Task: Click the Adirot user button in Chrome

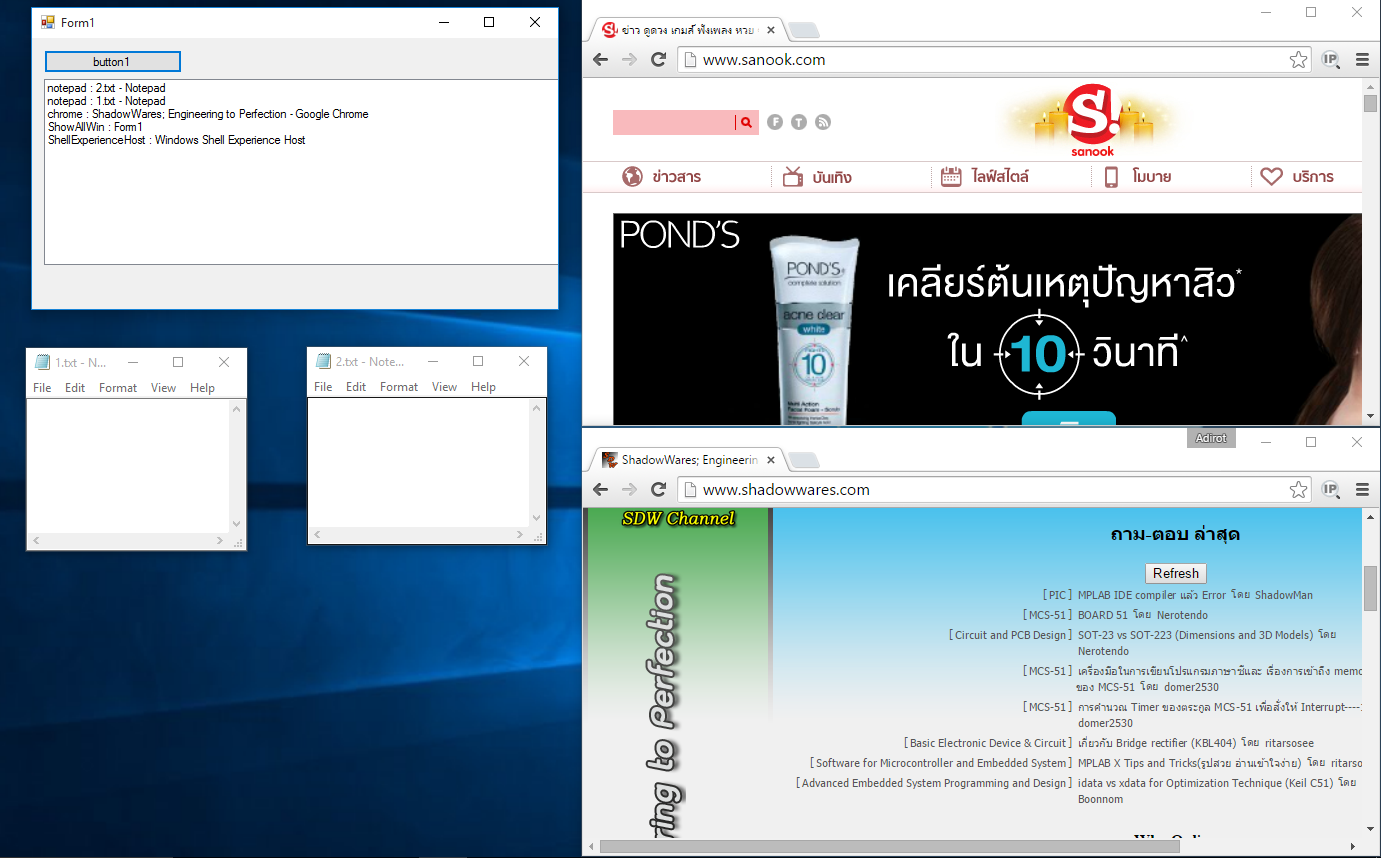Action: tap(1211, 438)
